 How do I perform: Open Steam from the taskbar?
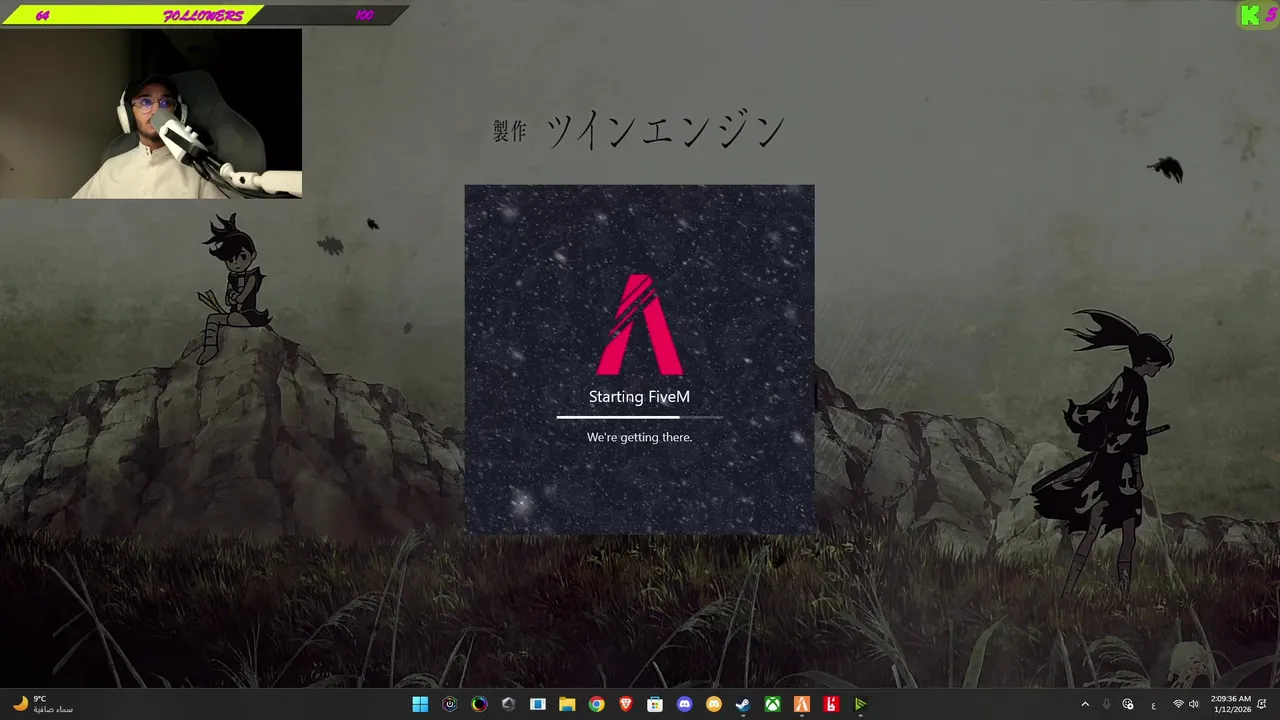(x=743, y=704)
